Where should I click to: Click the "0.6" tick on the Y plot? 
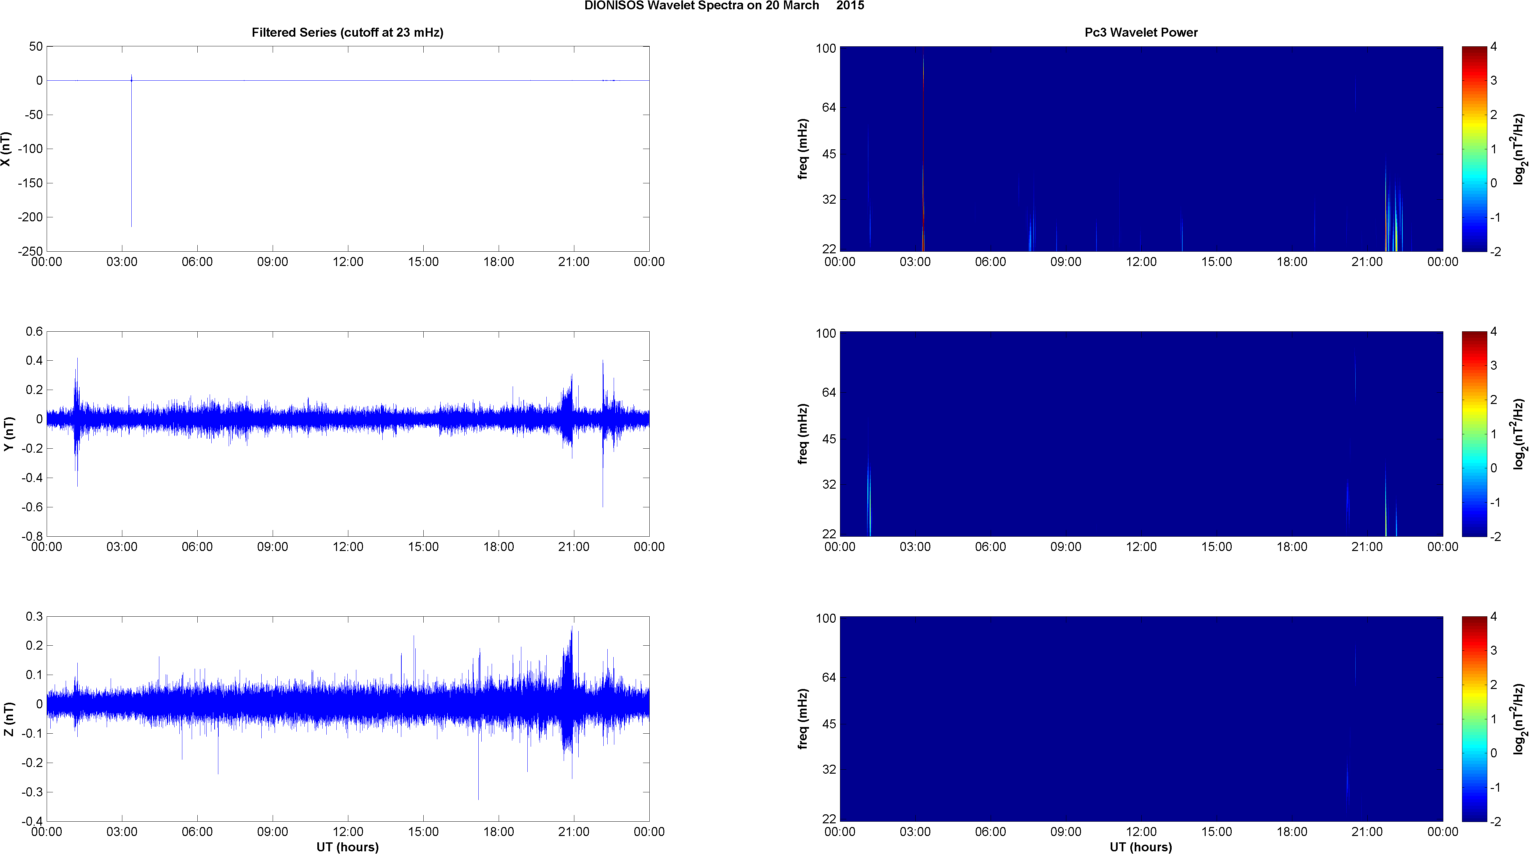[34, 332]
